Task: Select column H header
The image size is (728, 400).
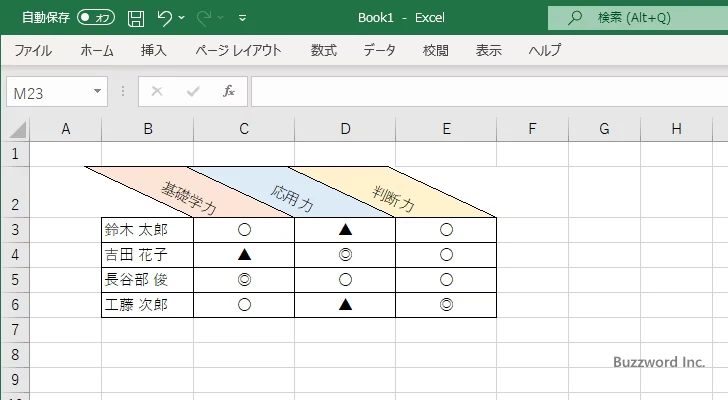Action: [x=676, y=129]
